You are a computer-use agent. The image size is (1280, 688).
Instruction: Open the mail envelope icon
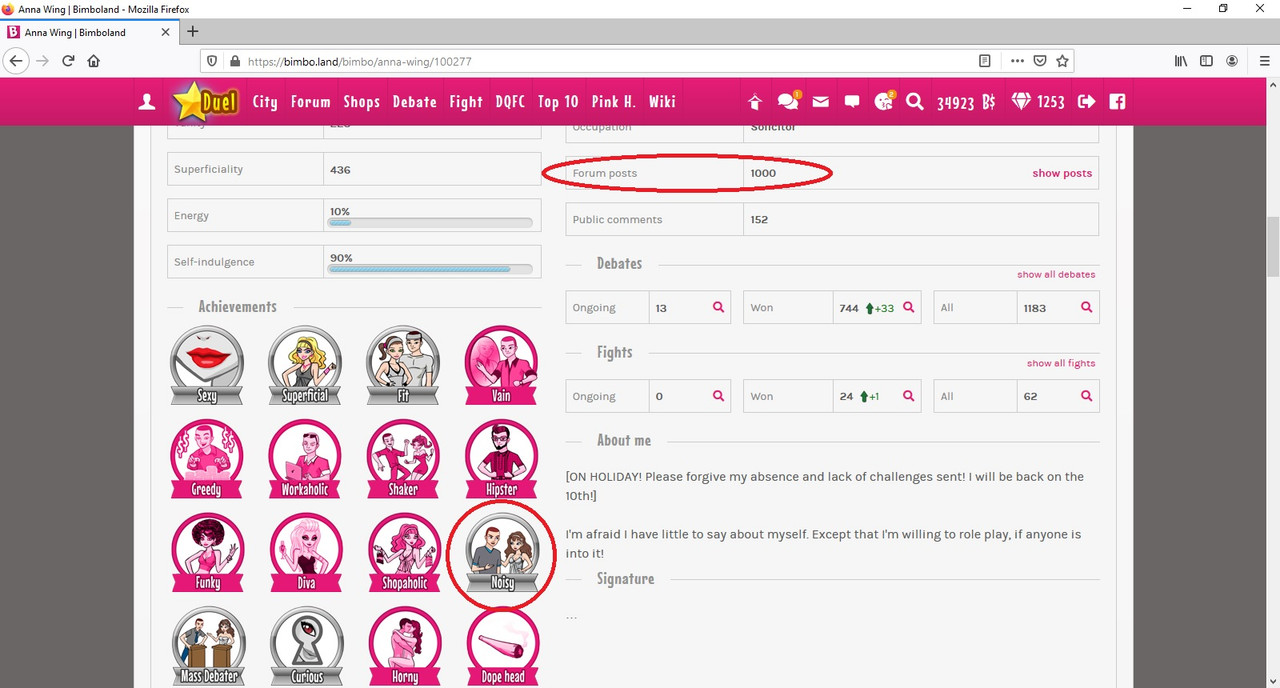click(x=820, y=102)
